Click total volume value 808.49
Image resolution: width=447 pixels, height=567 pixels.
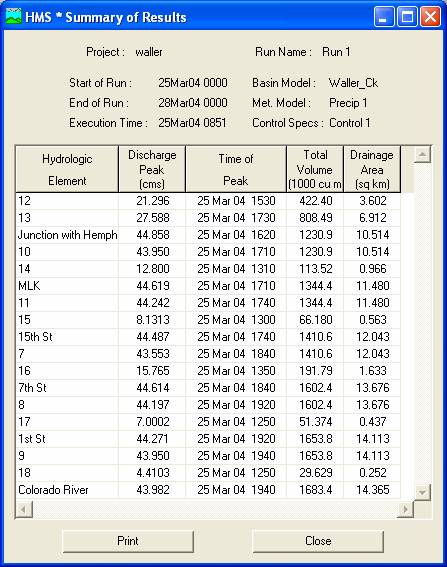[x=316, y=218]
